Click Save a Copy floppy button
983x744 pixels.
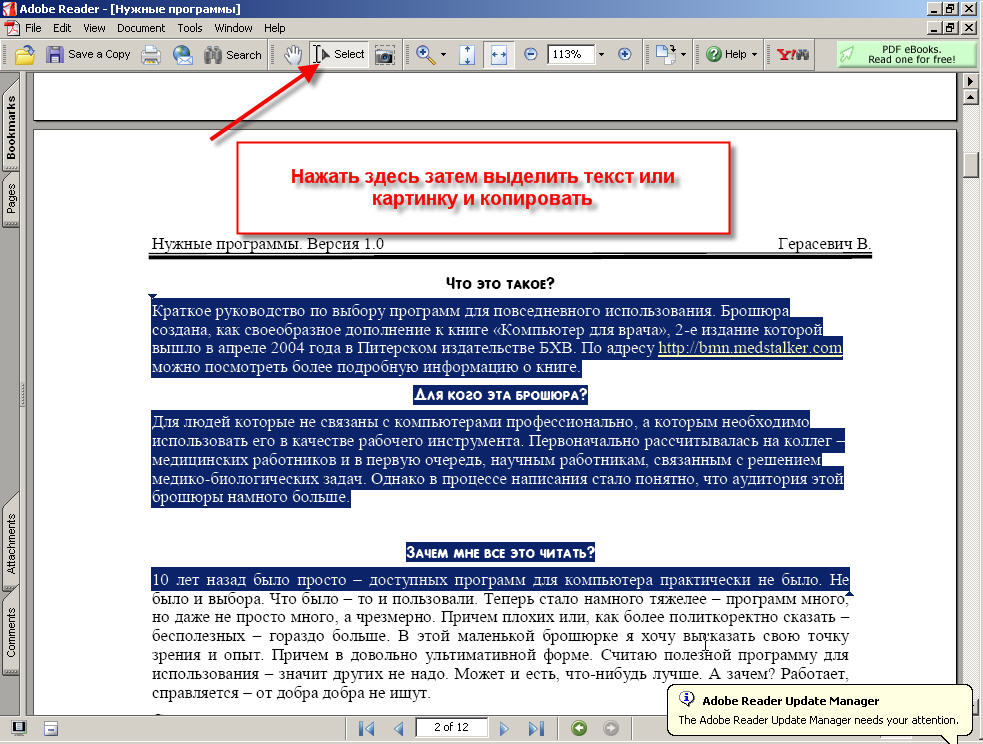tap(88, 55)
